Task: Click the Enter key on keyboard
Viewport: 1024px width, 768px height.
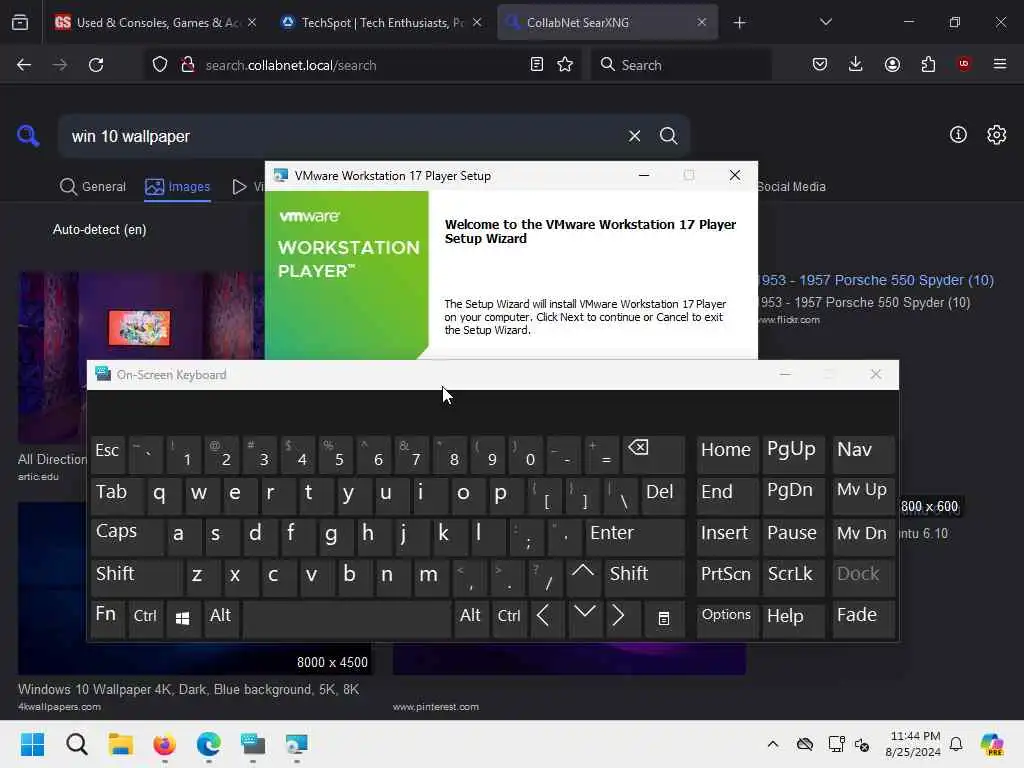Action: click(635, 536)
